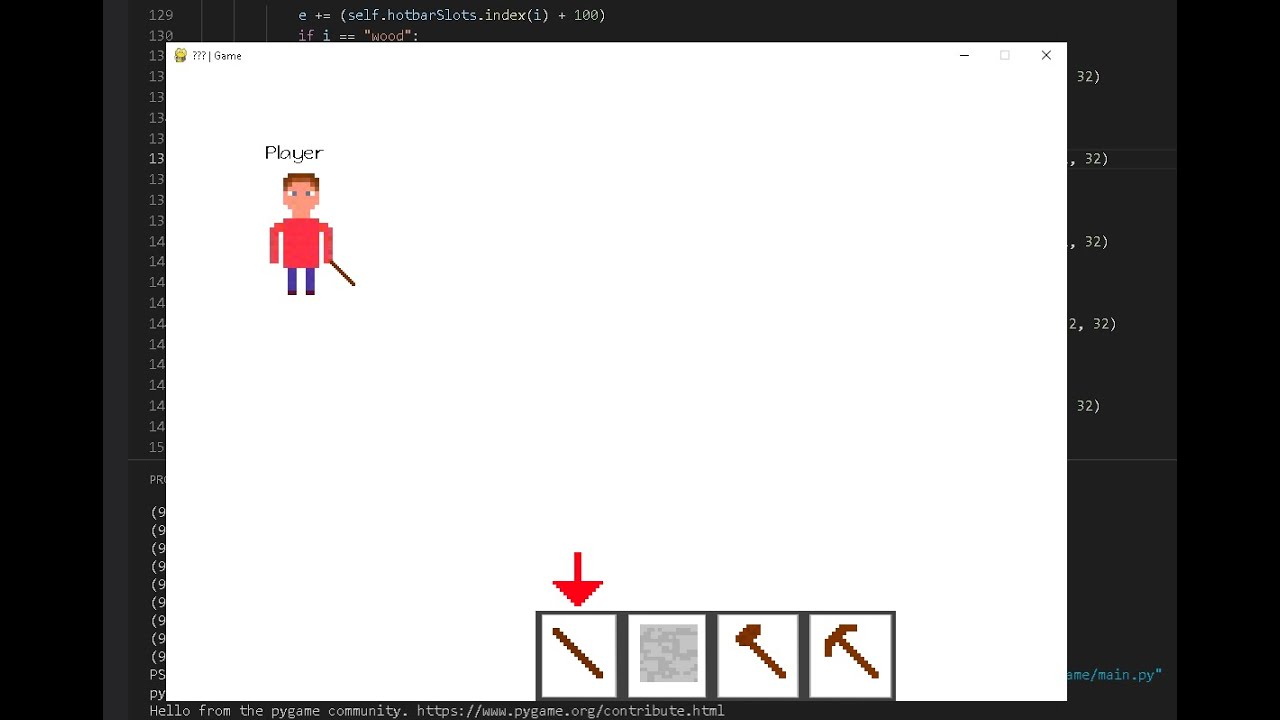
Task: Select the wooden stick hotbar slot
Action: click(x=578, y=655)
